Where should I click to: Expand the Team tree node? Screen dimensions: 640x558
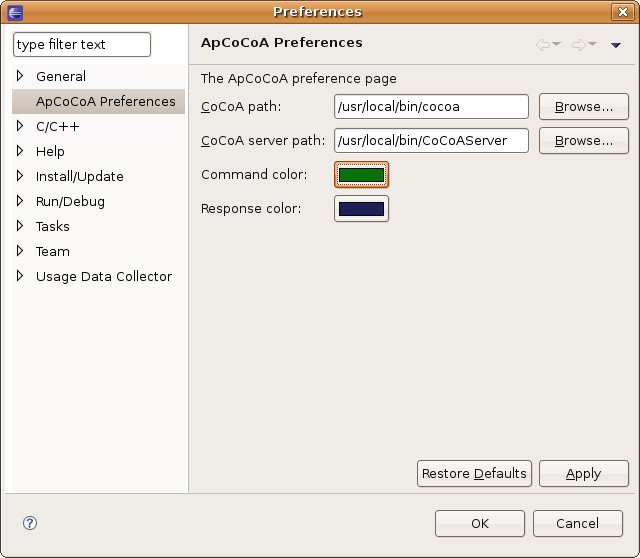tap(20, 251)
